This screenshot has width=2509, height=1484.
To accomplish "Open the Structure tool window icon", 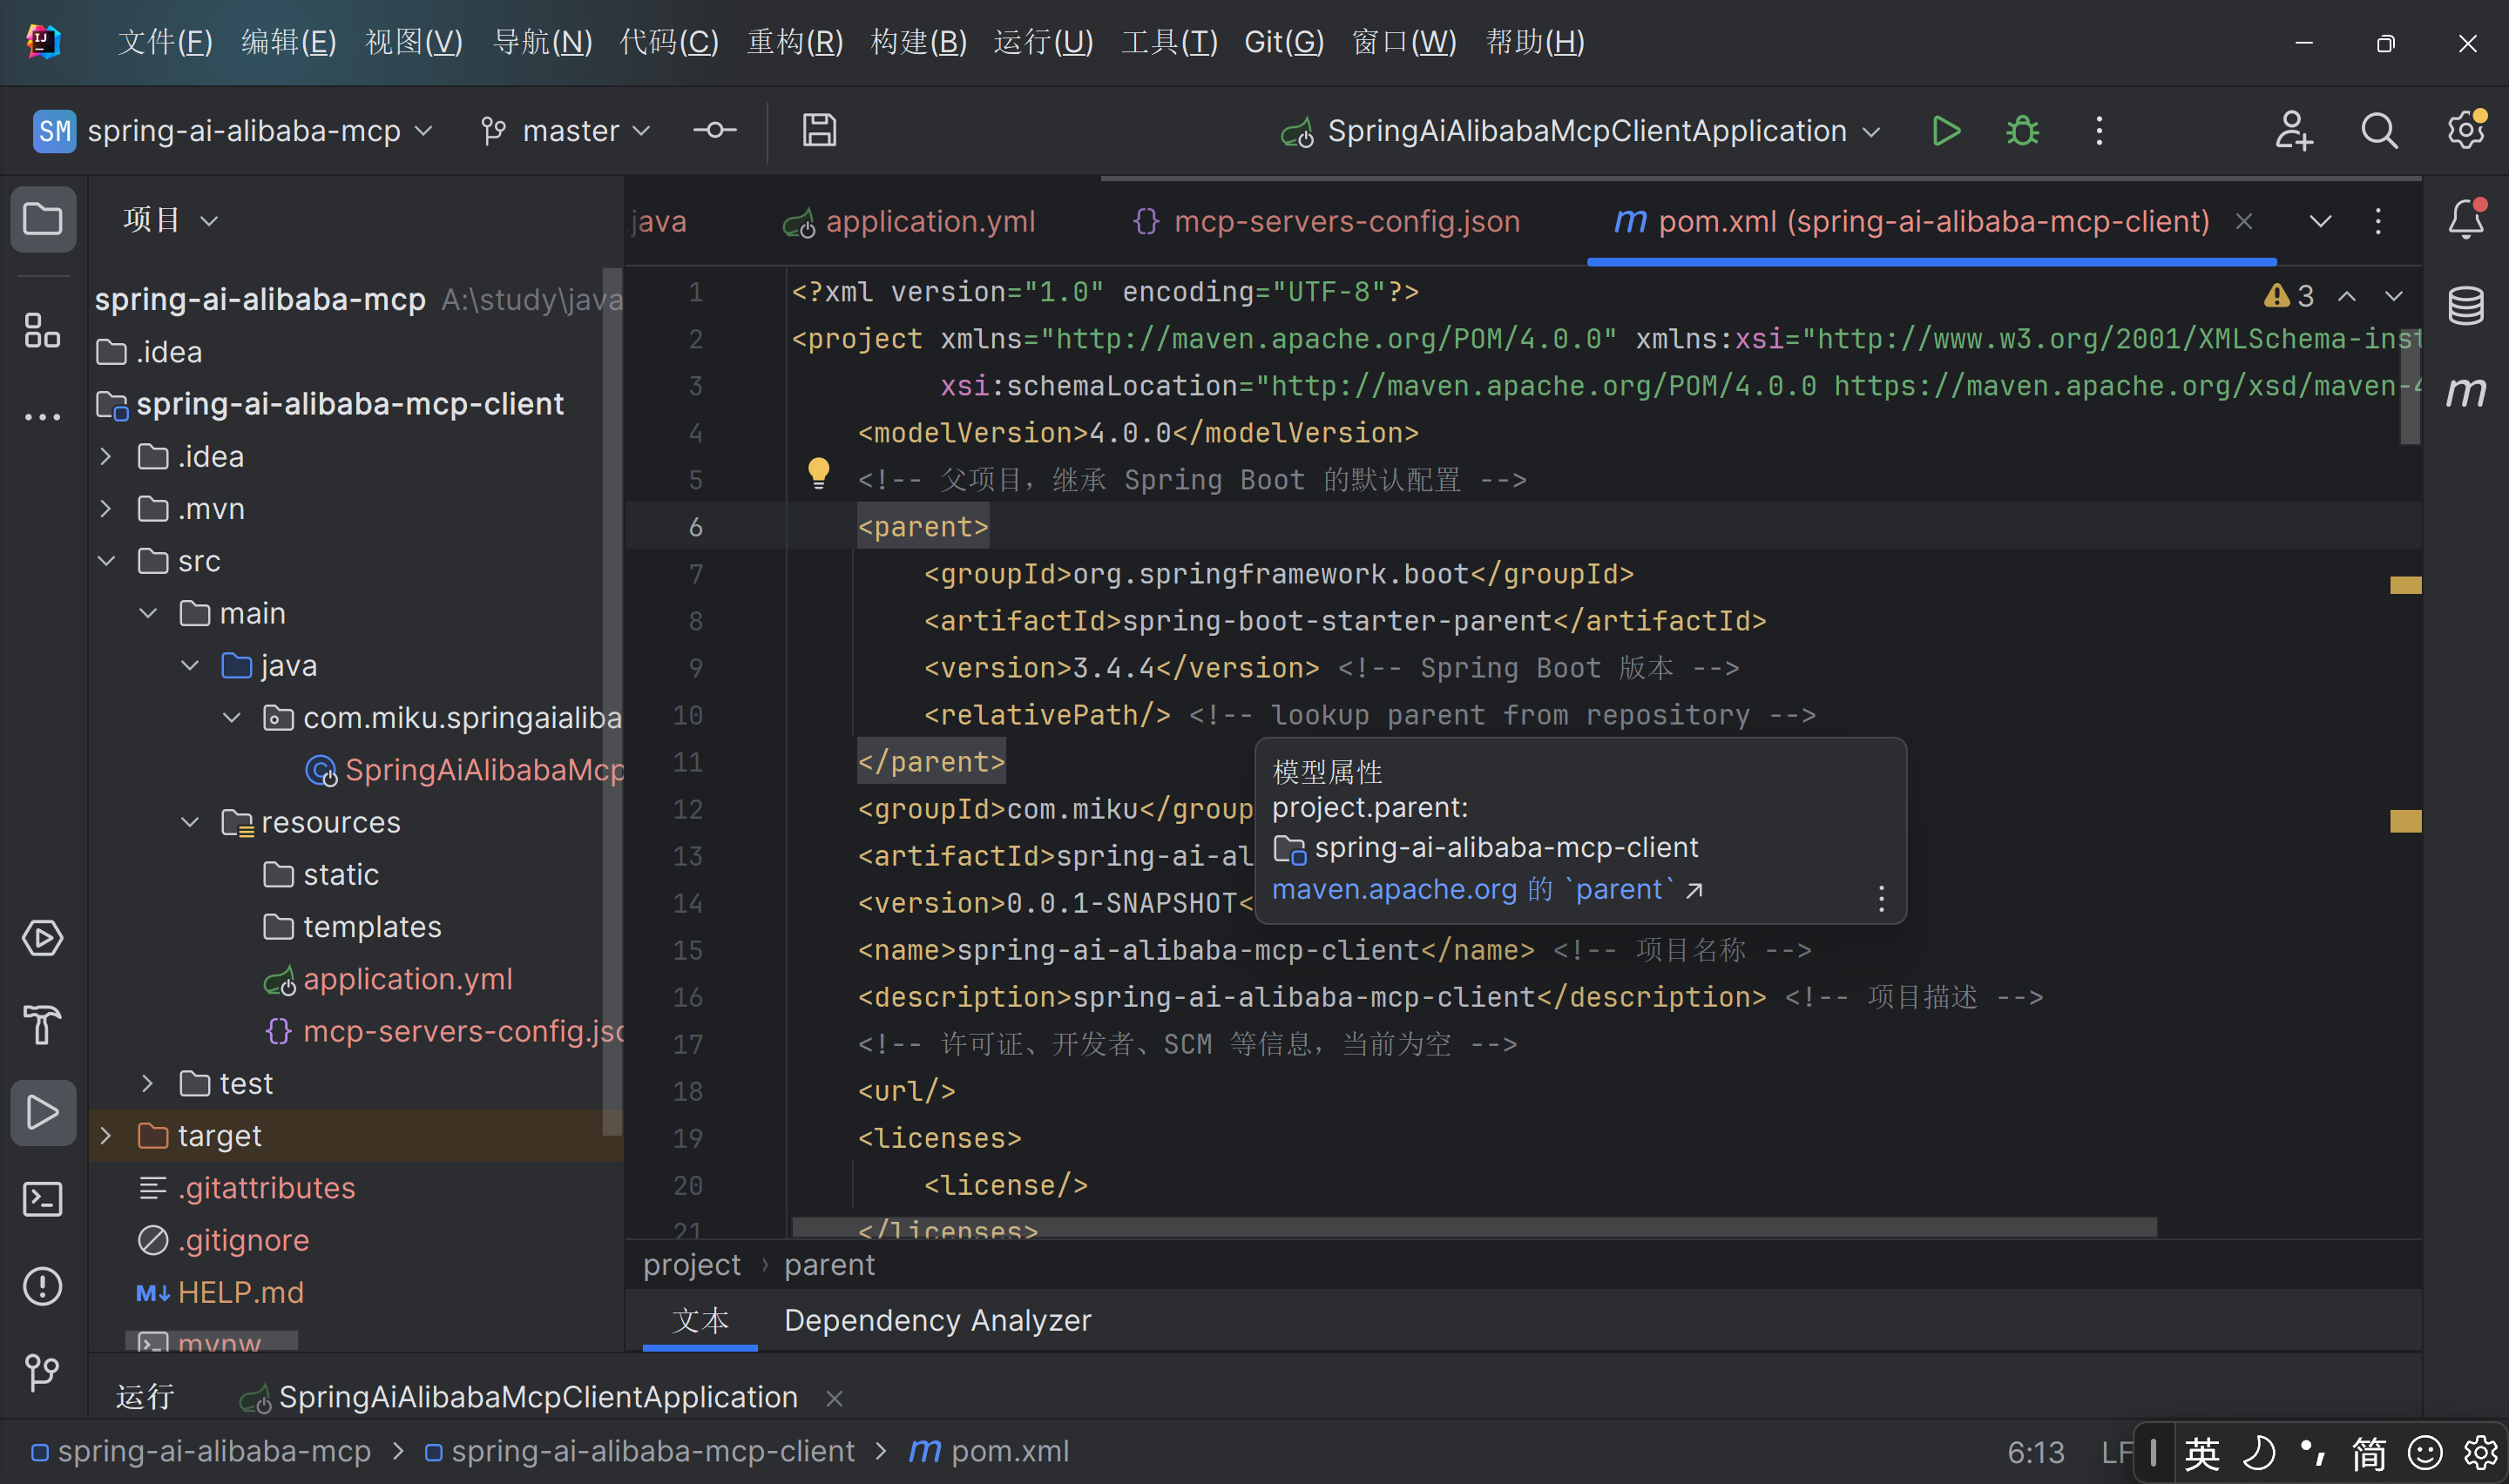I will [x=42, y=331].
